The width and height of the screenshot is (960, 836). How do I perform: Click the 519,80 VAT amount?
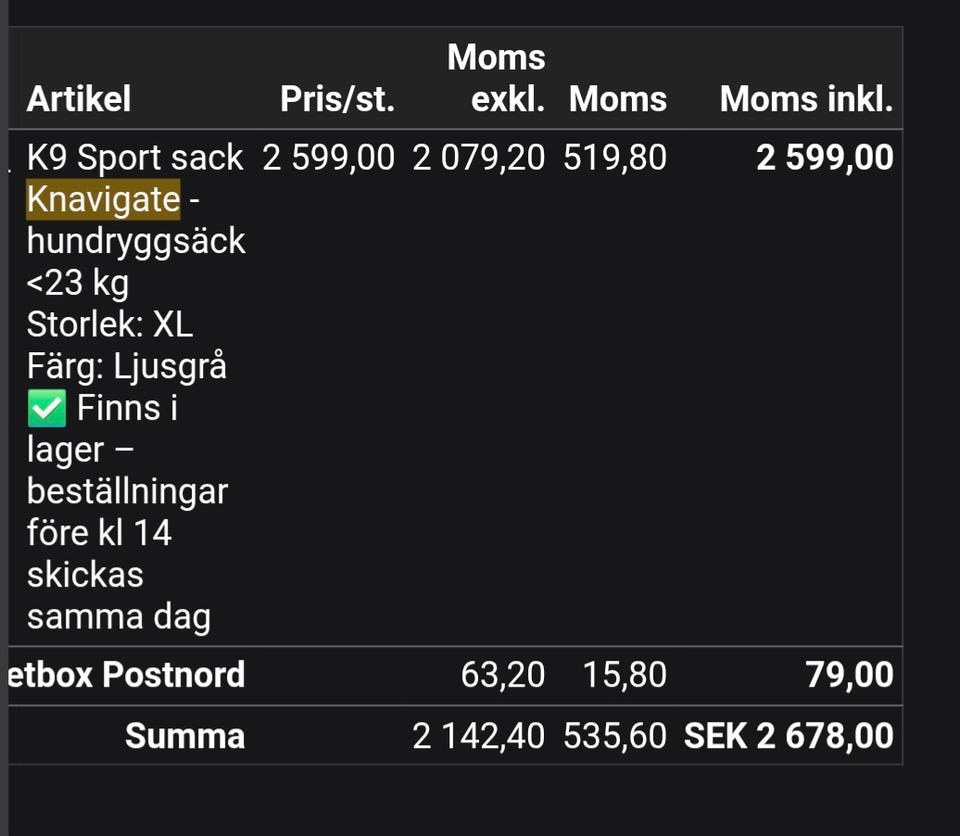[x=615, y=157]
